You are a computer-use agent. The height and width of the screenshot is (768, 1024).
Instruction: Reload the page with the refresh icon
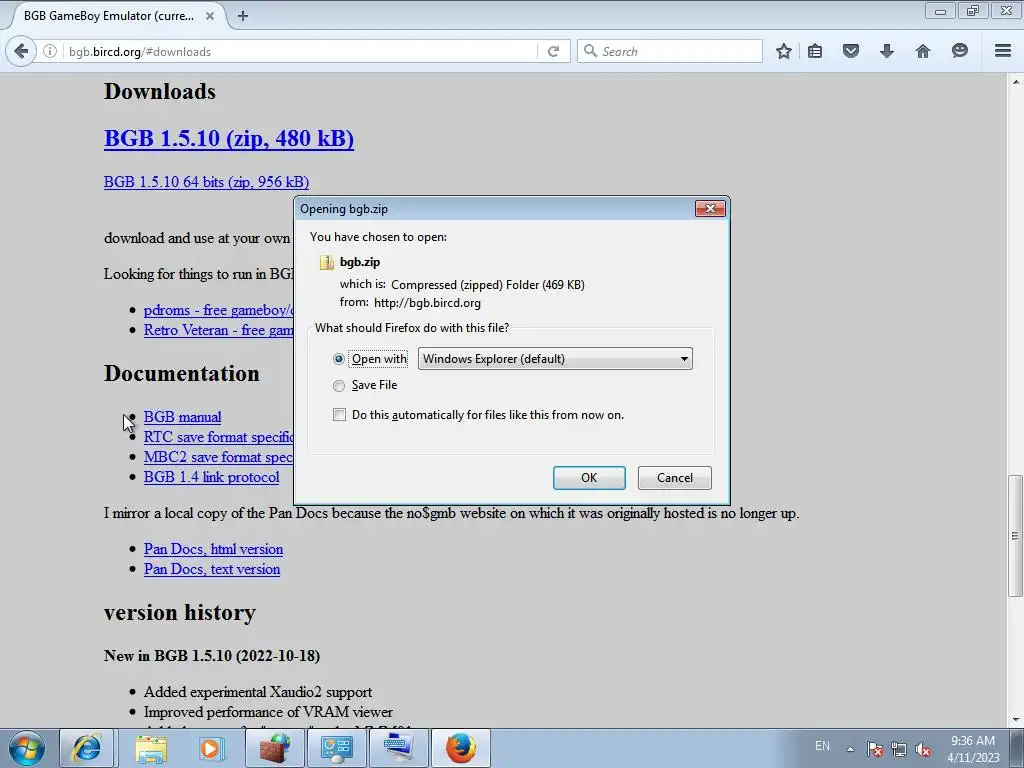click(553, 51)
